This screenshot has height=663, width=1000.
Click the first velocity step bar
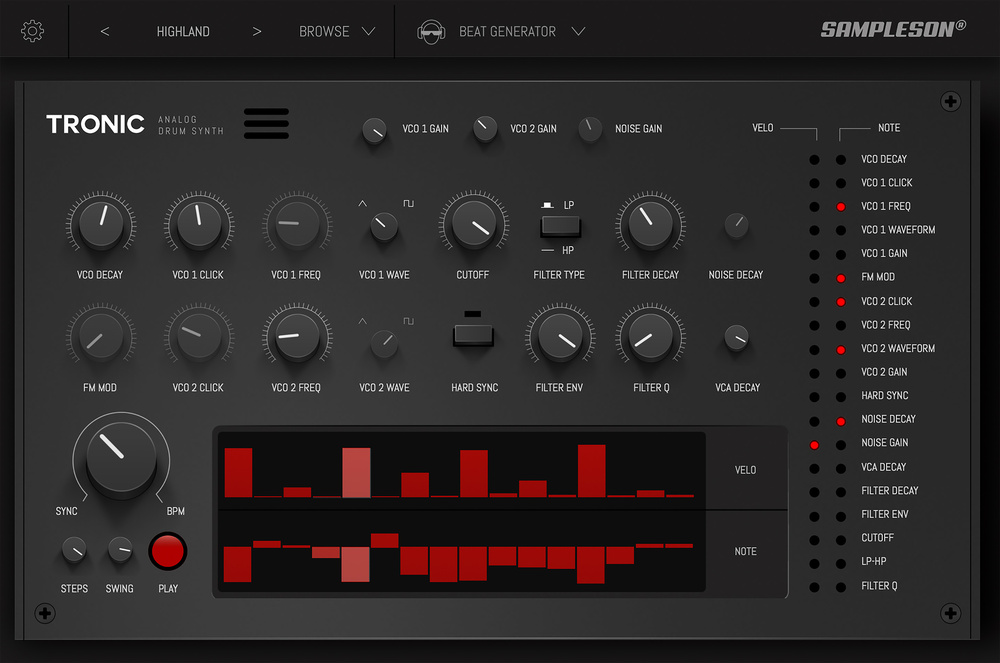(238, 472)
